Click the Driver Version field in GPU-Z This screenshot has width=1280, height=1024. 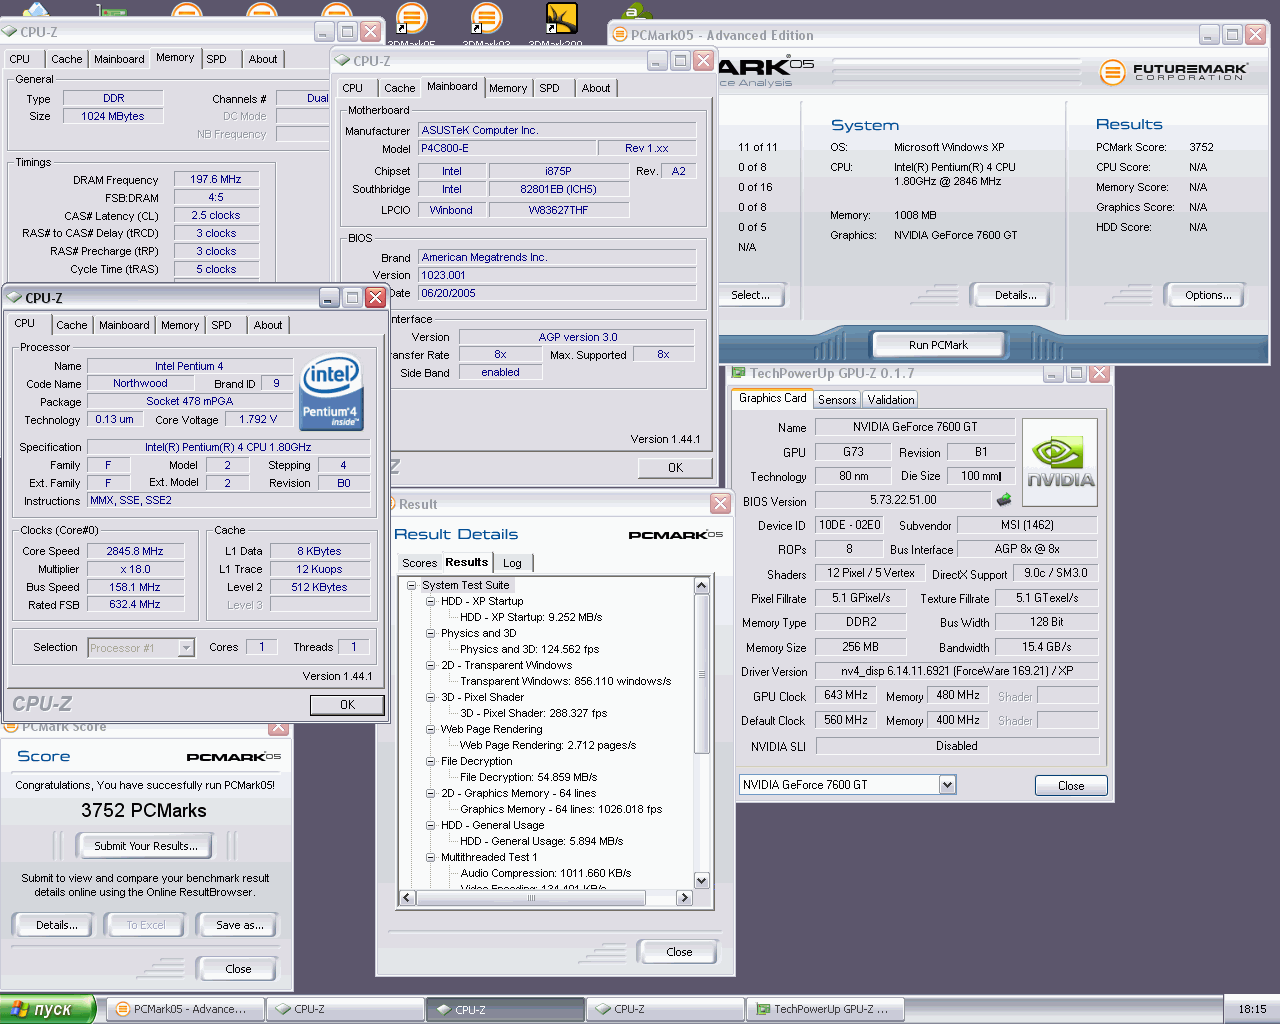tap(957, 671)
